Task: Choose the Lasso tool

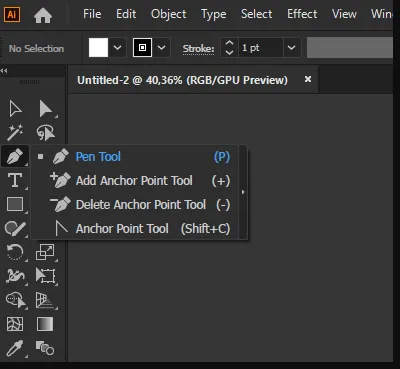Action: pyautogui.click(x=46, y=132)
